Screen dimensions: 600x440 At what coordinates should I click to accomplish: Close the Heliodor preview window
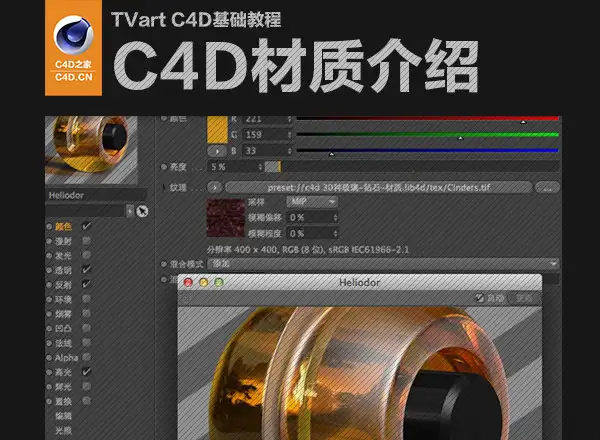pos(188,282)
